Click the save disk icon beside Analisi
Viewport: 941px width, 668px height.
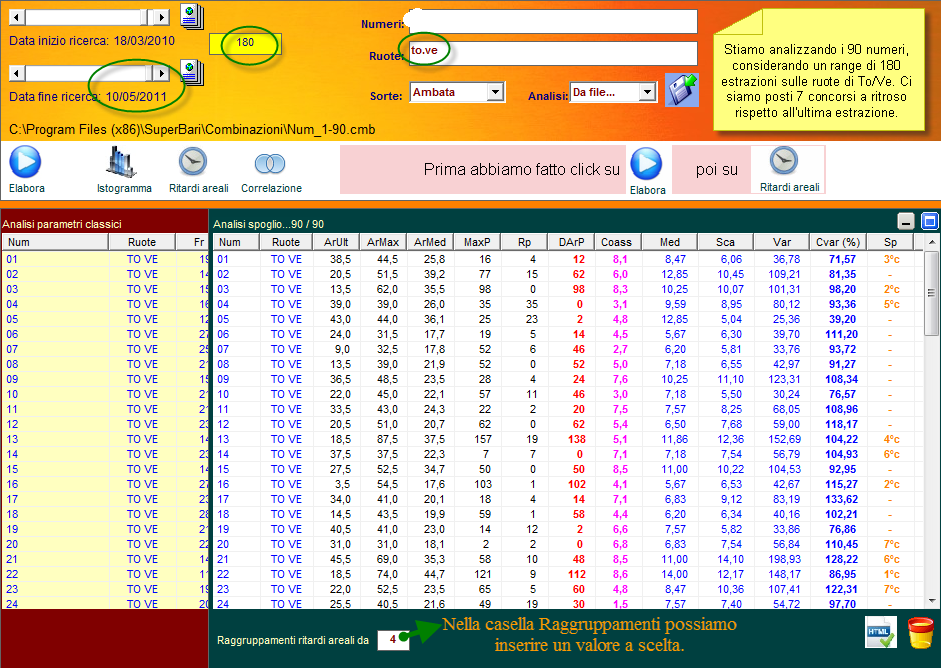(x=682, y=91)
